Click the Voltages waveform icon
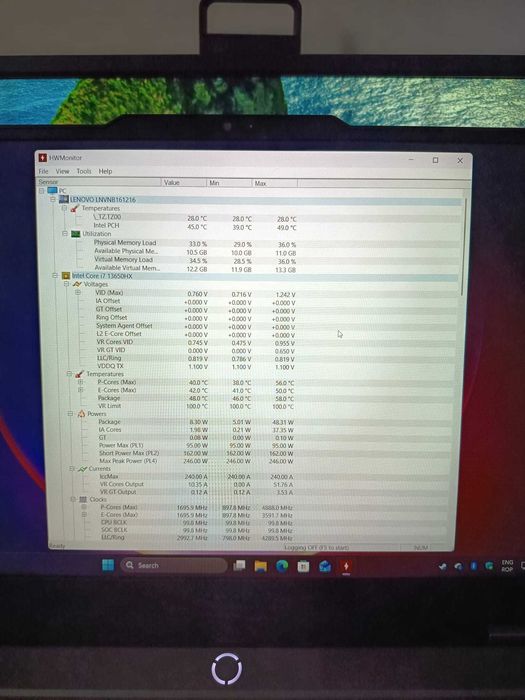Image resolution: width=525 pixels, height=700 pixels. click(x=77, y=284)
